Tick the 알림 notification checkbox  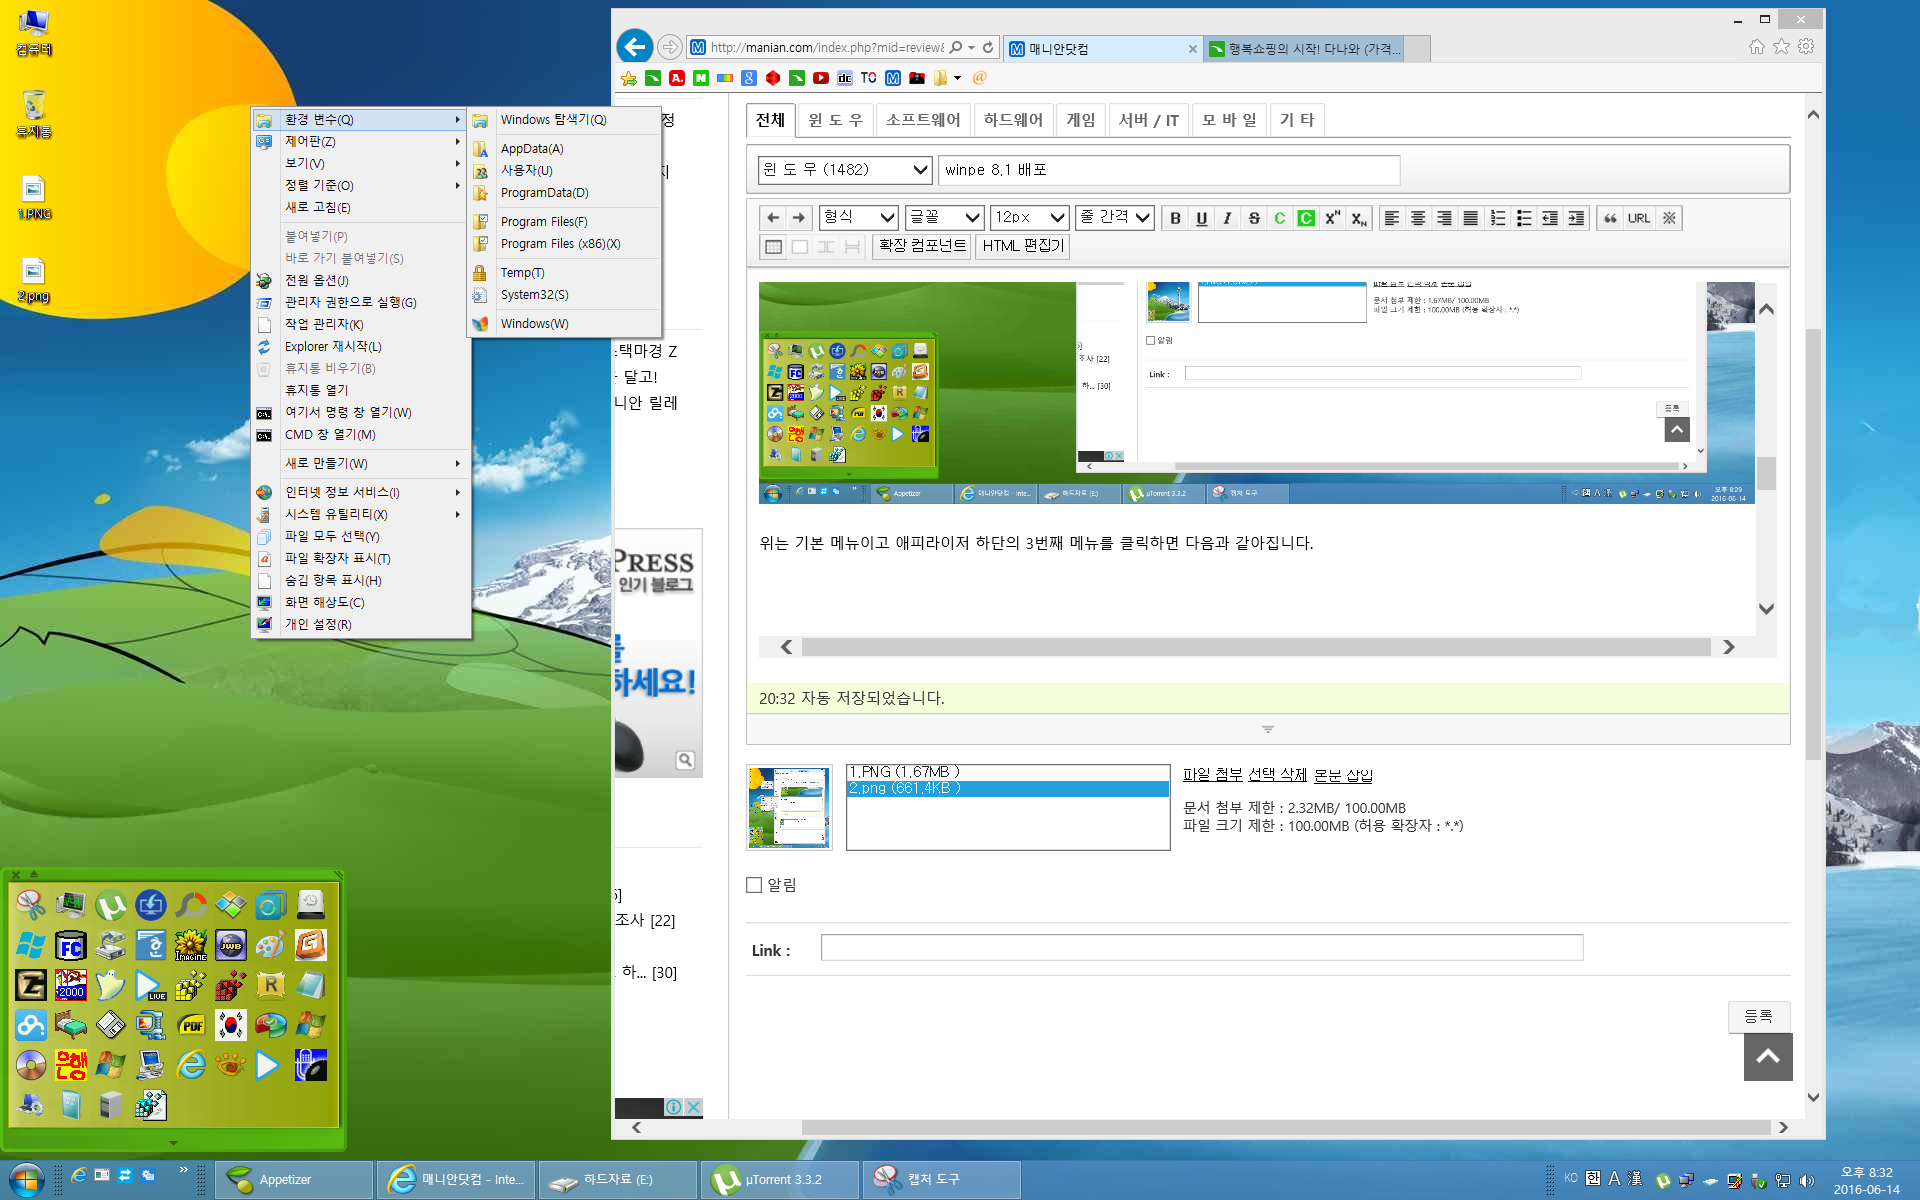[754, 885]
